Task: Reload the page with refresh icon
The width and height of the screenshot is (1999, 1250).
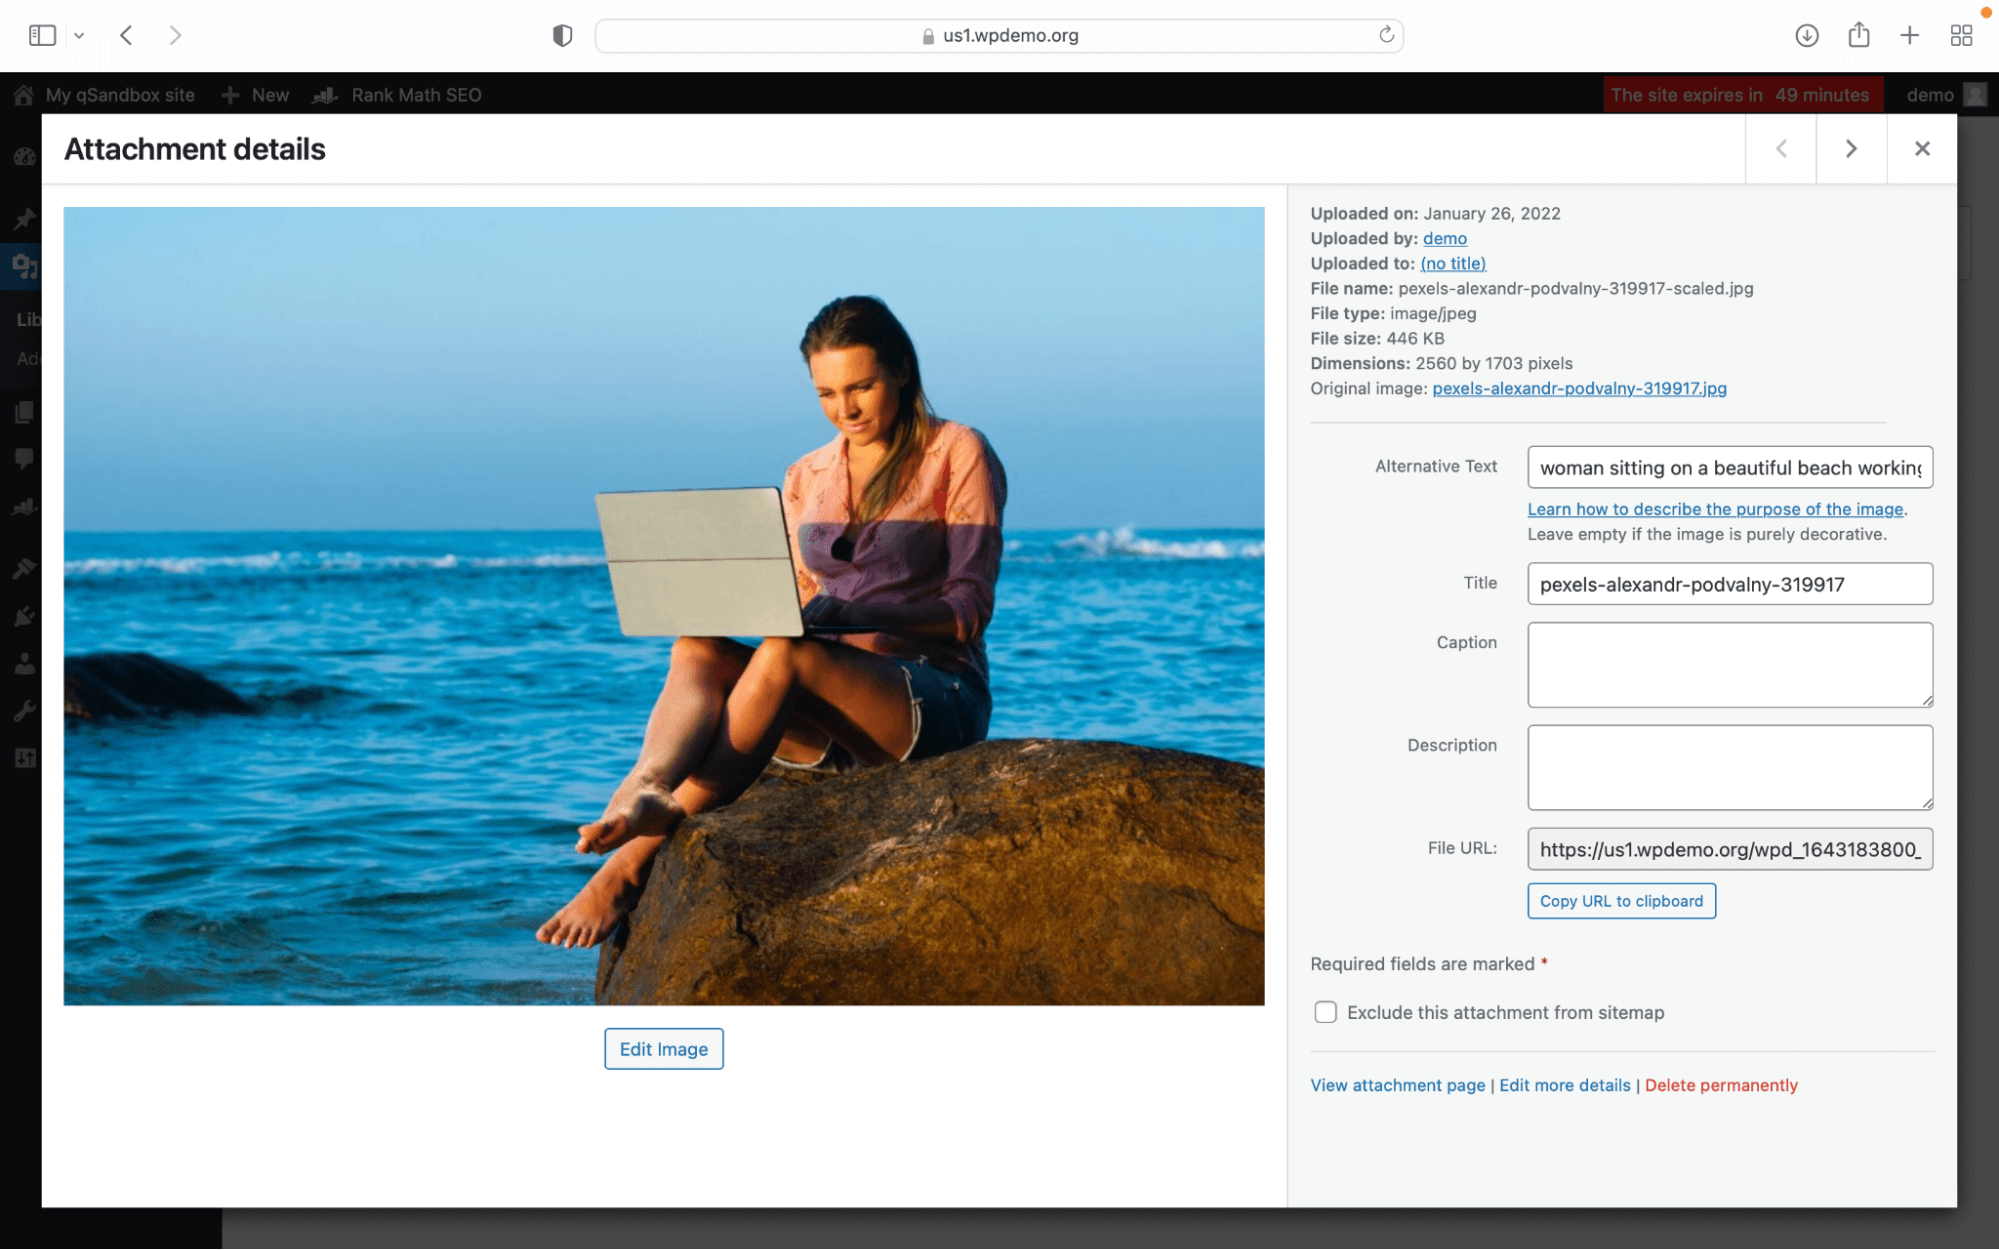Action: coord(1386,35)
